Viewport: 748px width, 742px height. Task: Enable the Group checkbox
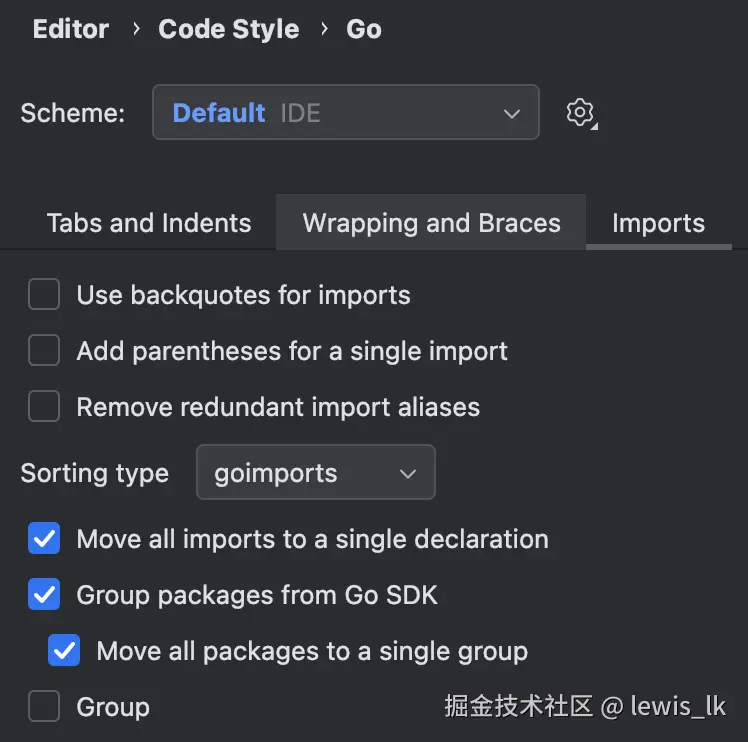point(44,707)
